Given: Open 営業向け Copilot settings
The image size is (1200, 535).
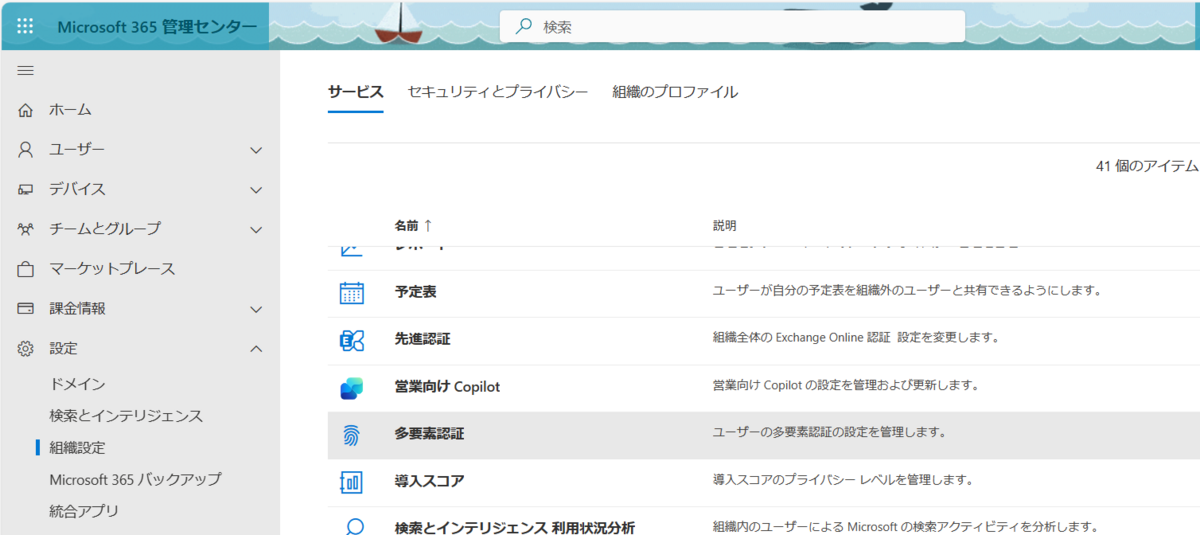Looking at the screenshot, I should [x=447, y=387].
